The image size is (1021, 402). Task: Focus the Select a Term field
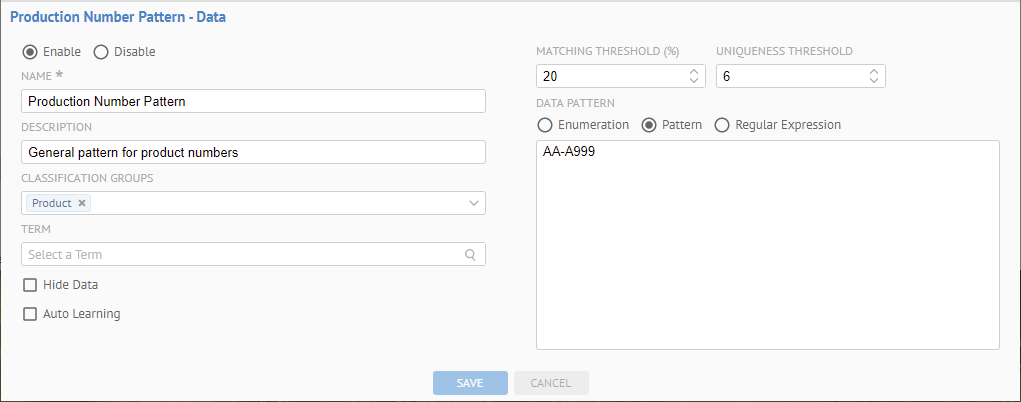click(240, 254)
